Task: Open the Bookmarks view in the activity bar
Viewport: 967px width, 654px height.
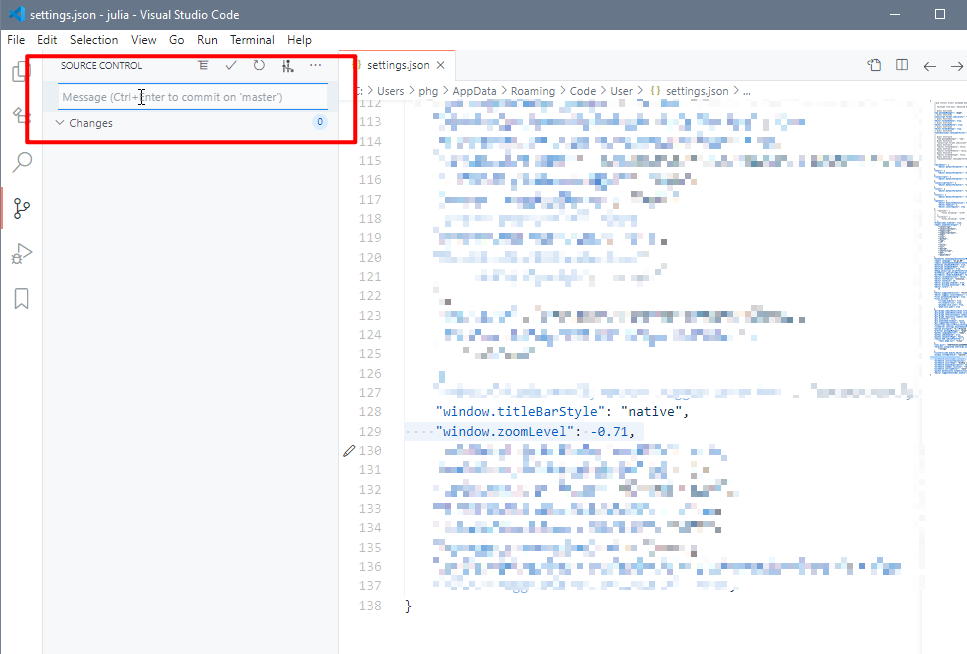Action: click(x=22, y=298)
